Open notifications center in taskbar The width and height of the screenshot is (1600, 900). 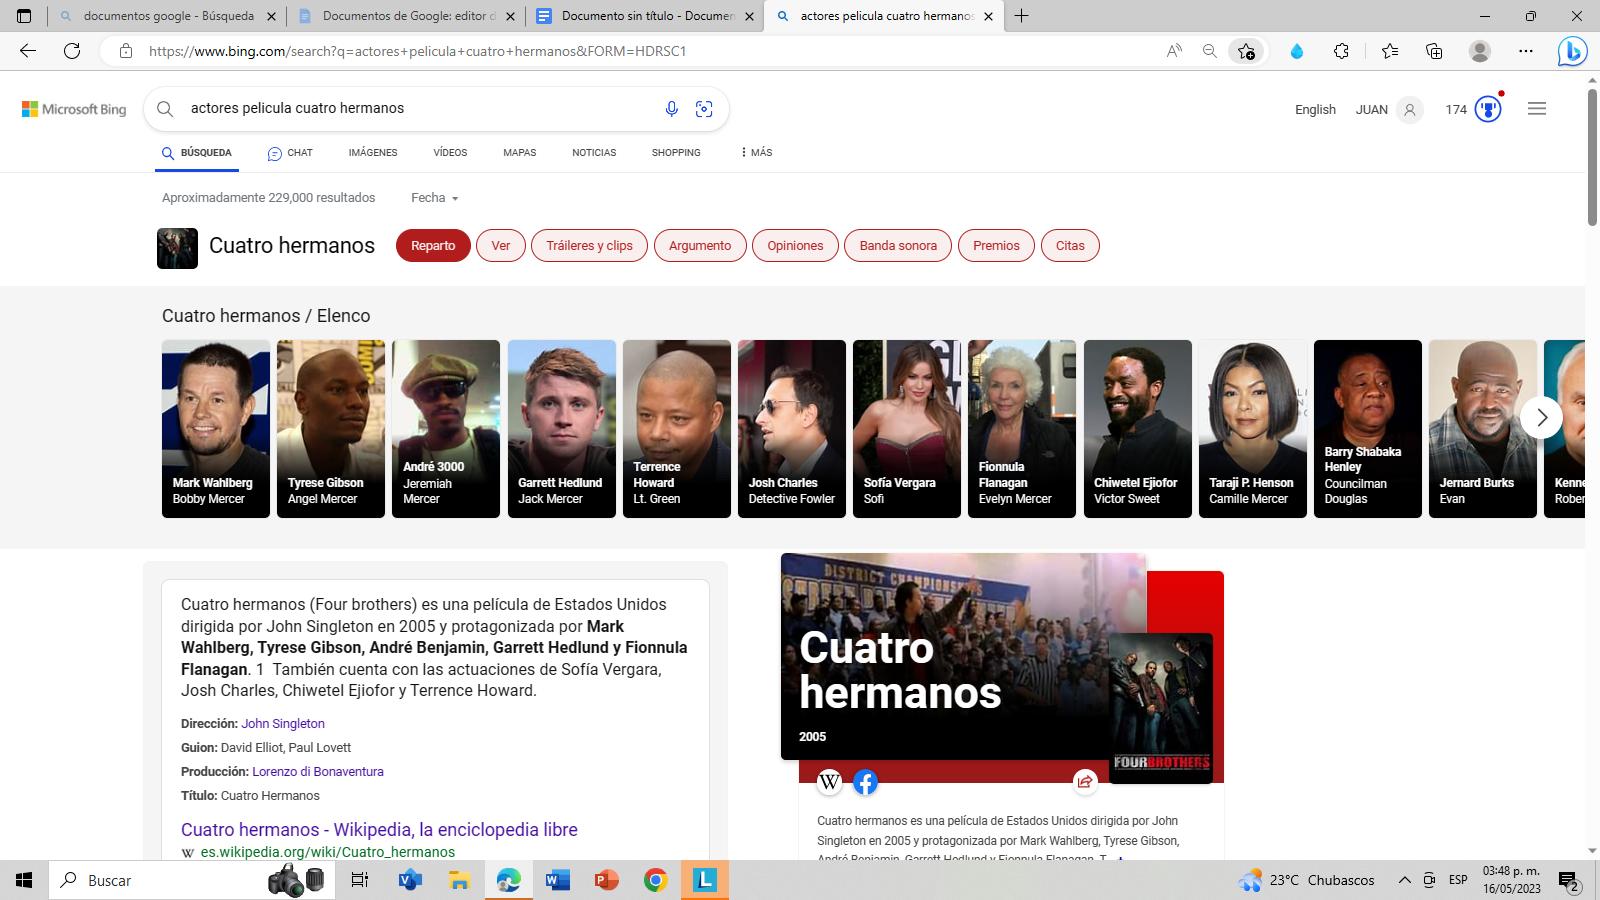[1569, 880]
